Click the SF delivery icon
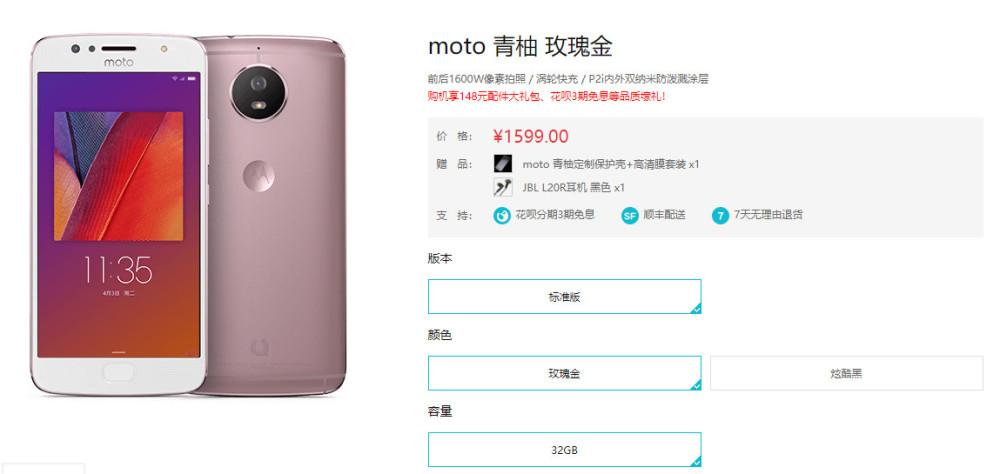 pyautogui.click(x=629, y=216)
